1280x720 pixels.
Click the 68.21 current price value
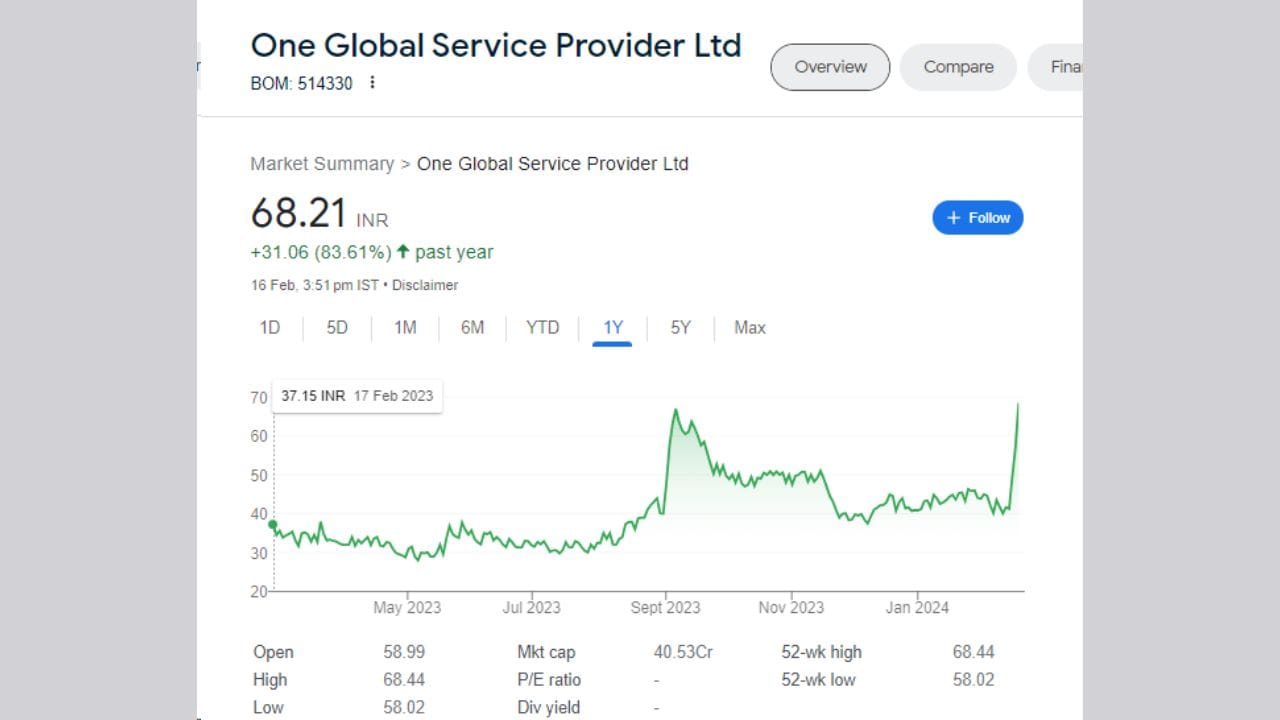299,214
